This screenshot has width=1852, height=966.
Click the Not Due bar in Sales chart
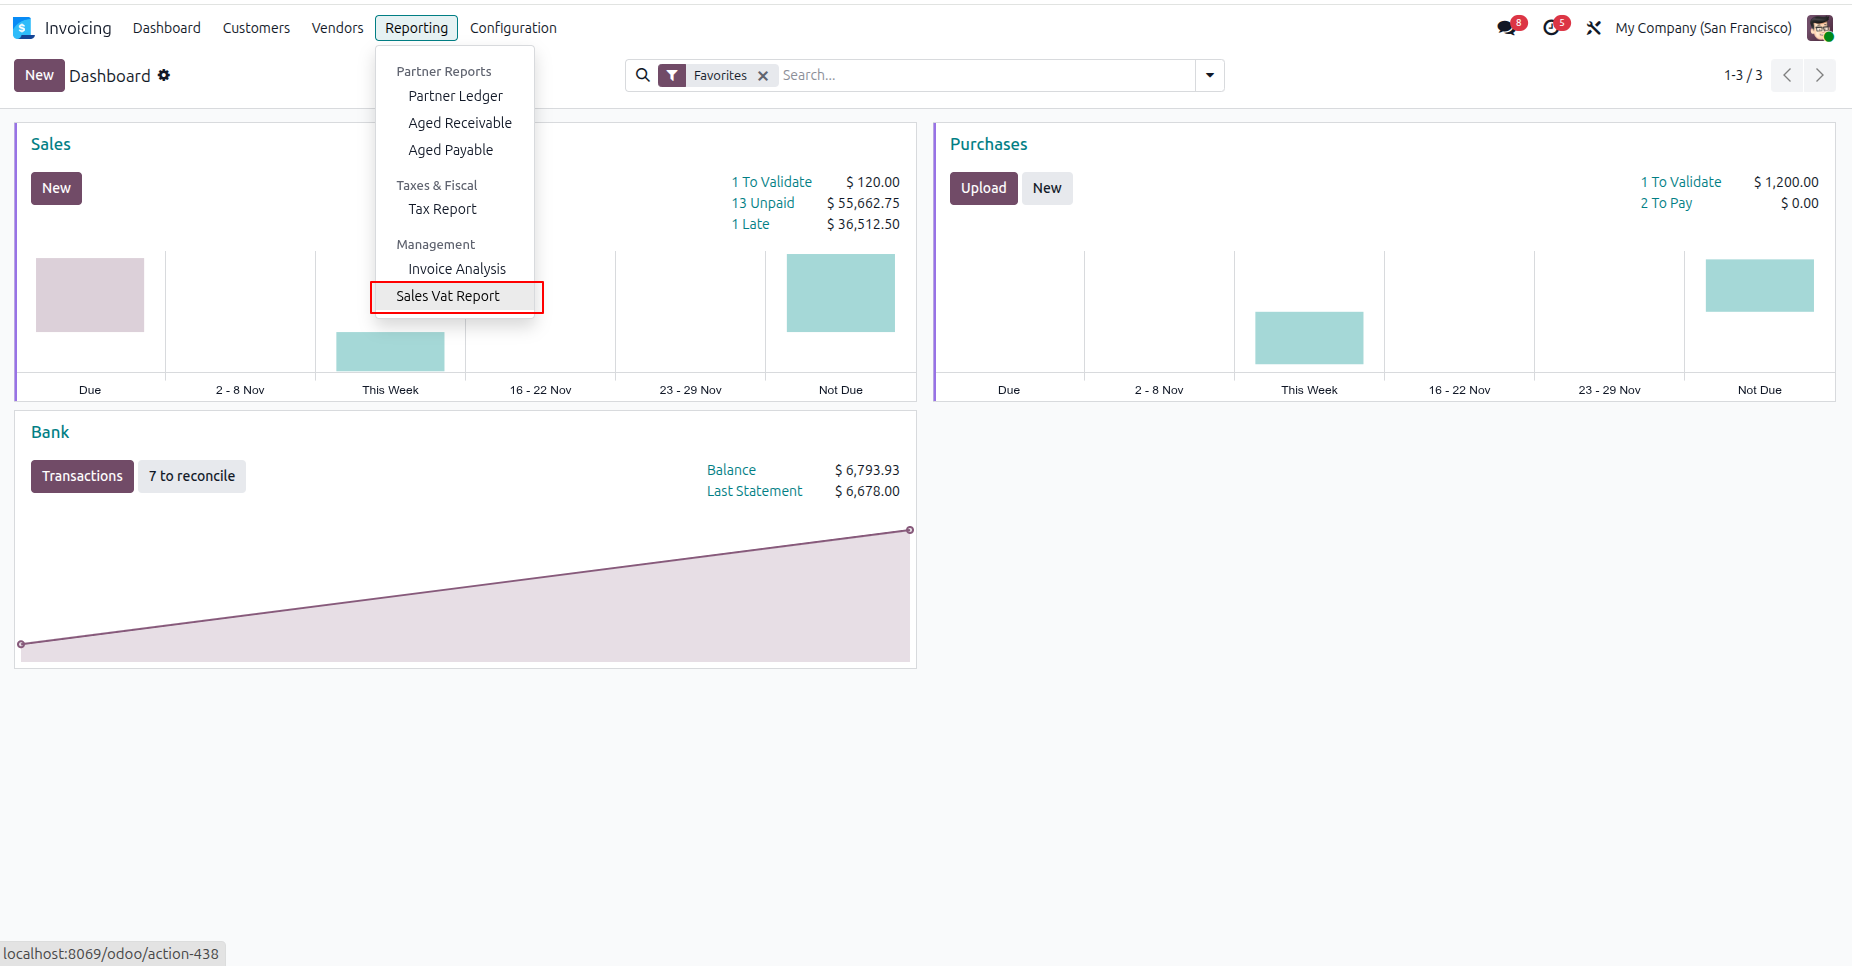[841, 293]
